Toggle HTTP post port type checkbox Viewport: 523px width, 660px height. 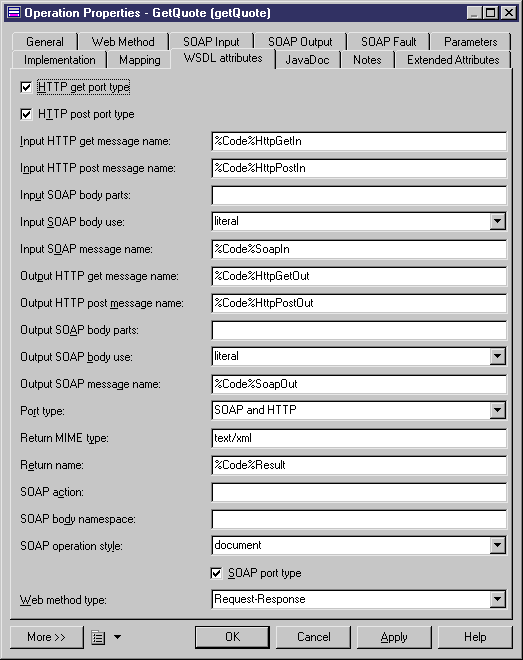(x=26, y=114)
